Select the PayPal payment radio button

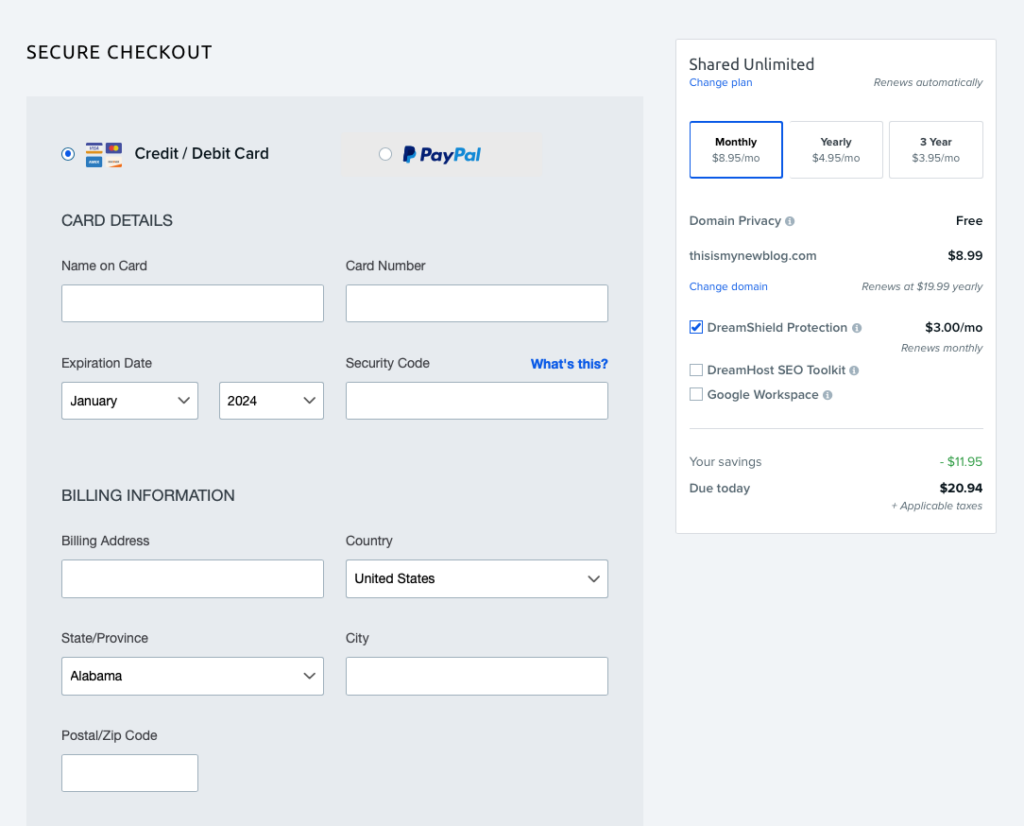pos(385,154)
